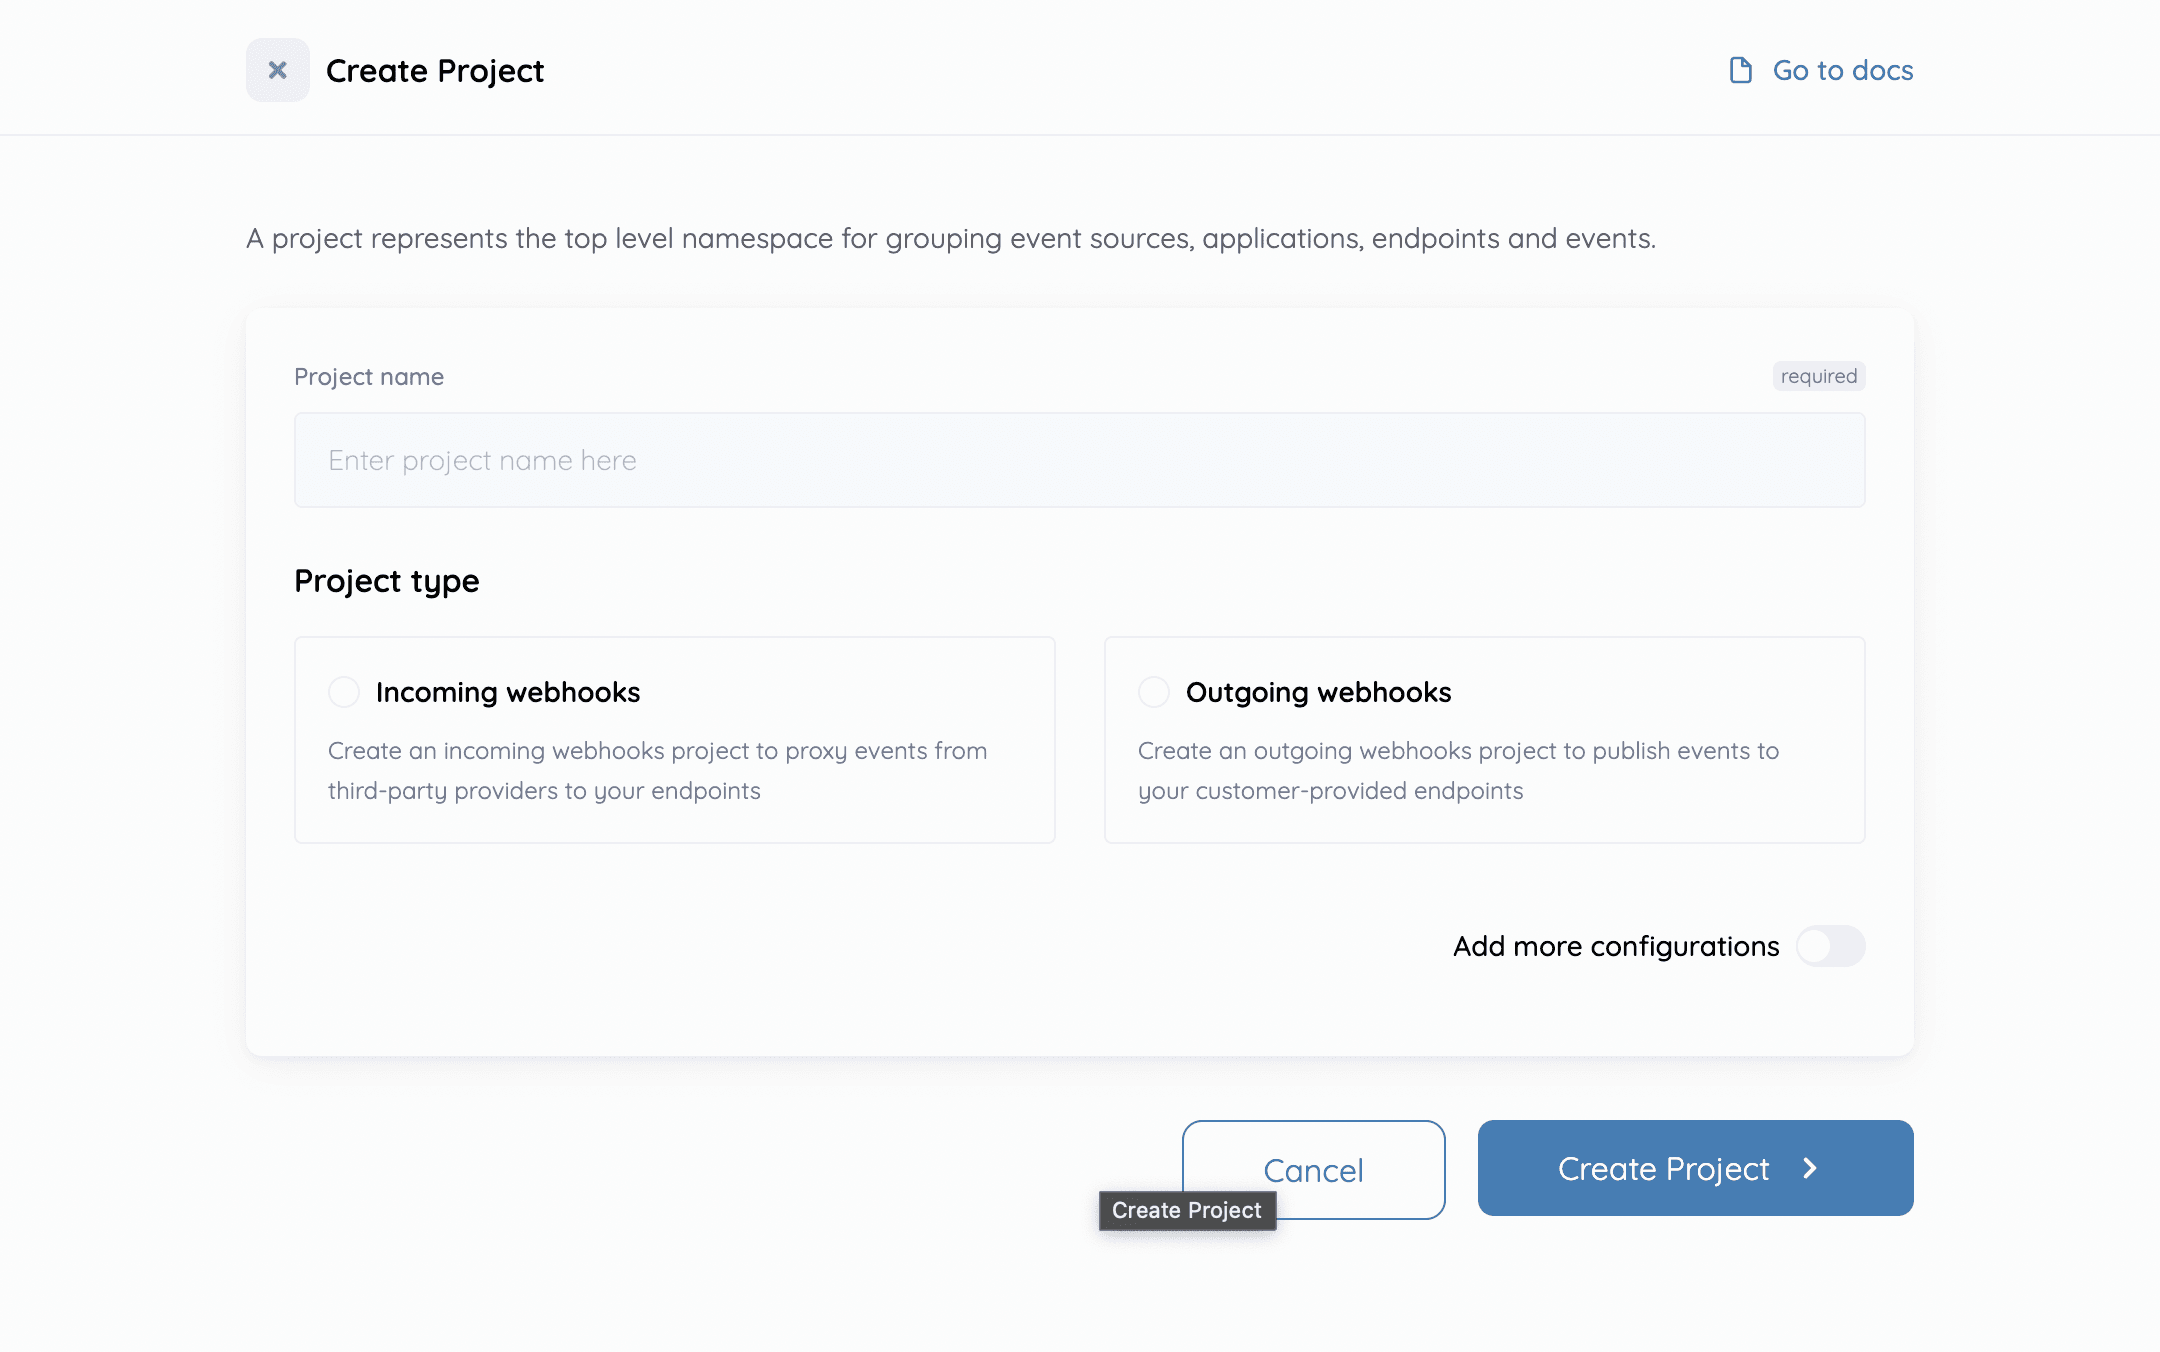Viewport: 2160px width, 1352px height.
Task: Click the Outgoing webhooks title label
Action: coord(1318,692)
